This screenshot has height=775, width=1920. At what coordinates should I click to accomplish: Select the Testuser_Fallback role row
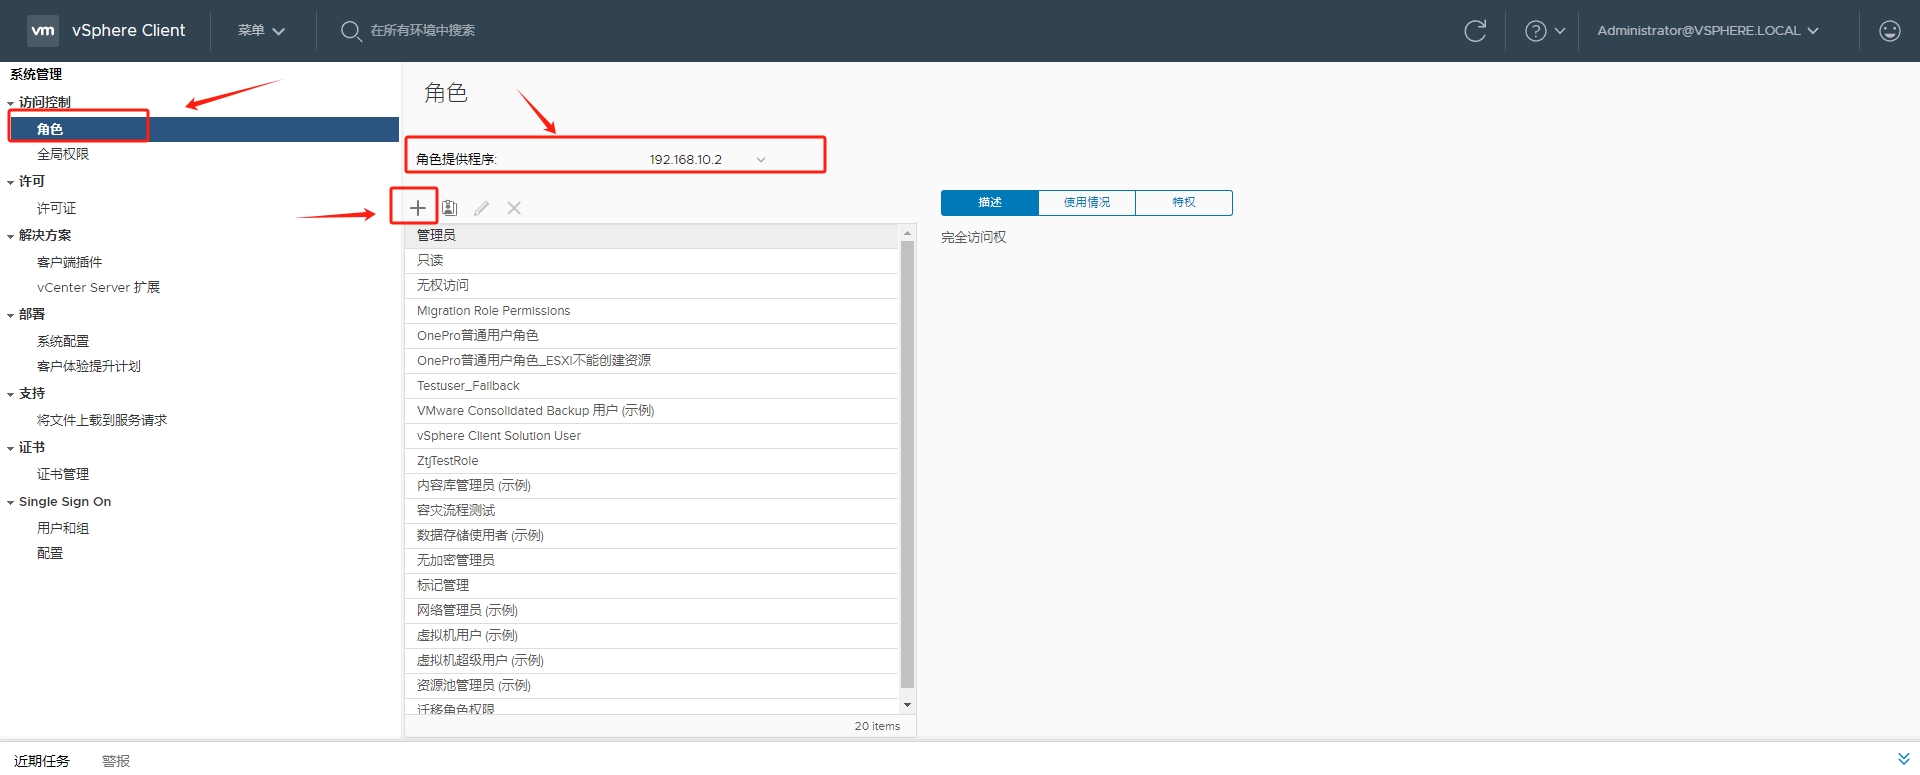click(651, 385)
